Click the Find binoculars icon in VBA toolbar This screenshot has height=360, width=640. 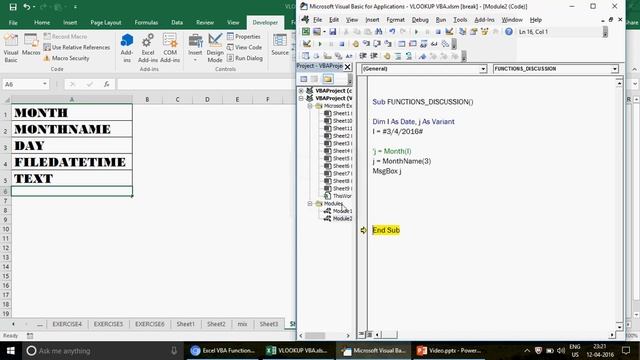378,31
